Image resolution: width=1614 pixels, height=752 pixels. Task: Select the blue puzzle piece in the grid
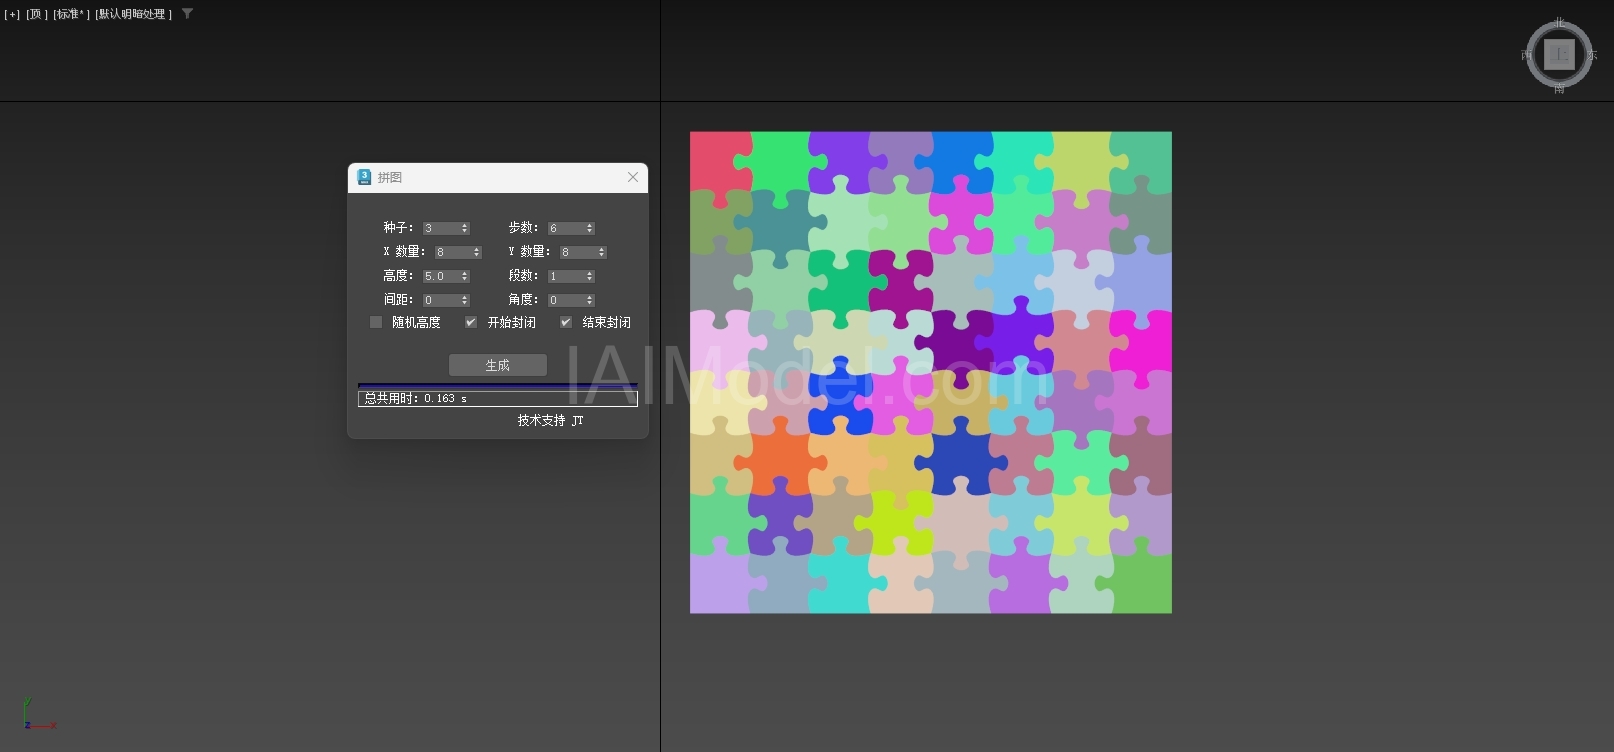point(838,399)
